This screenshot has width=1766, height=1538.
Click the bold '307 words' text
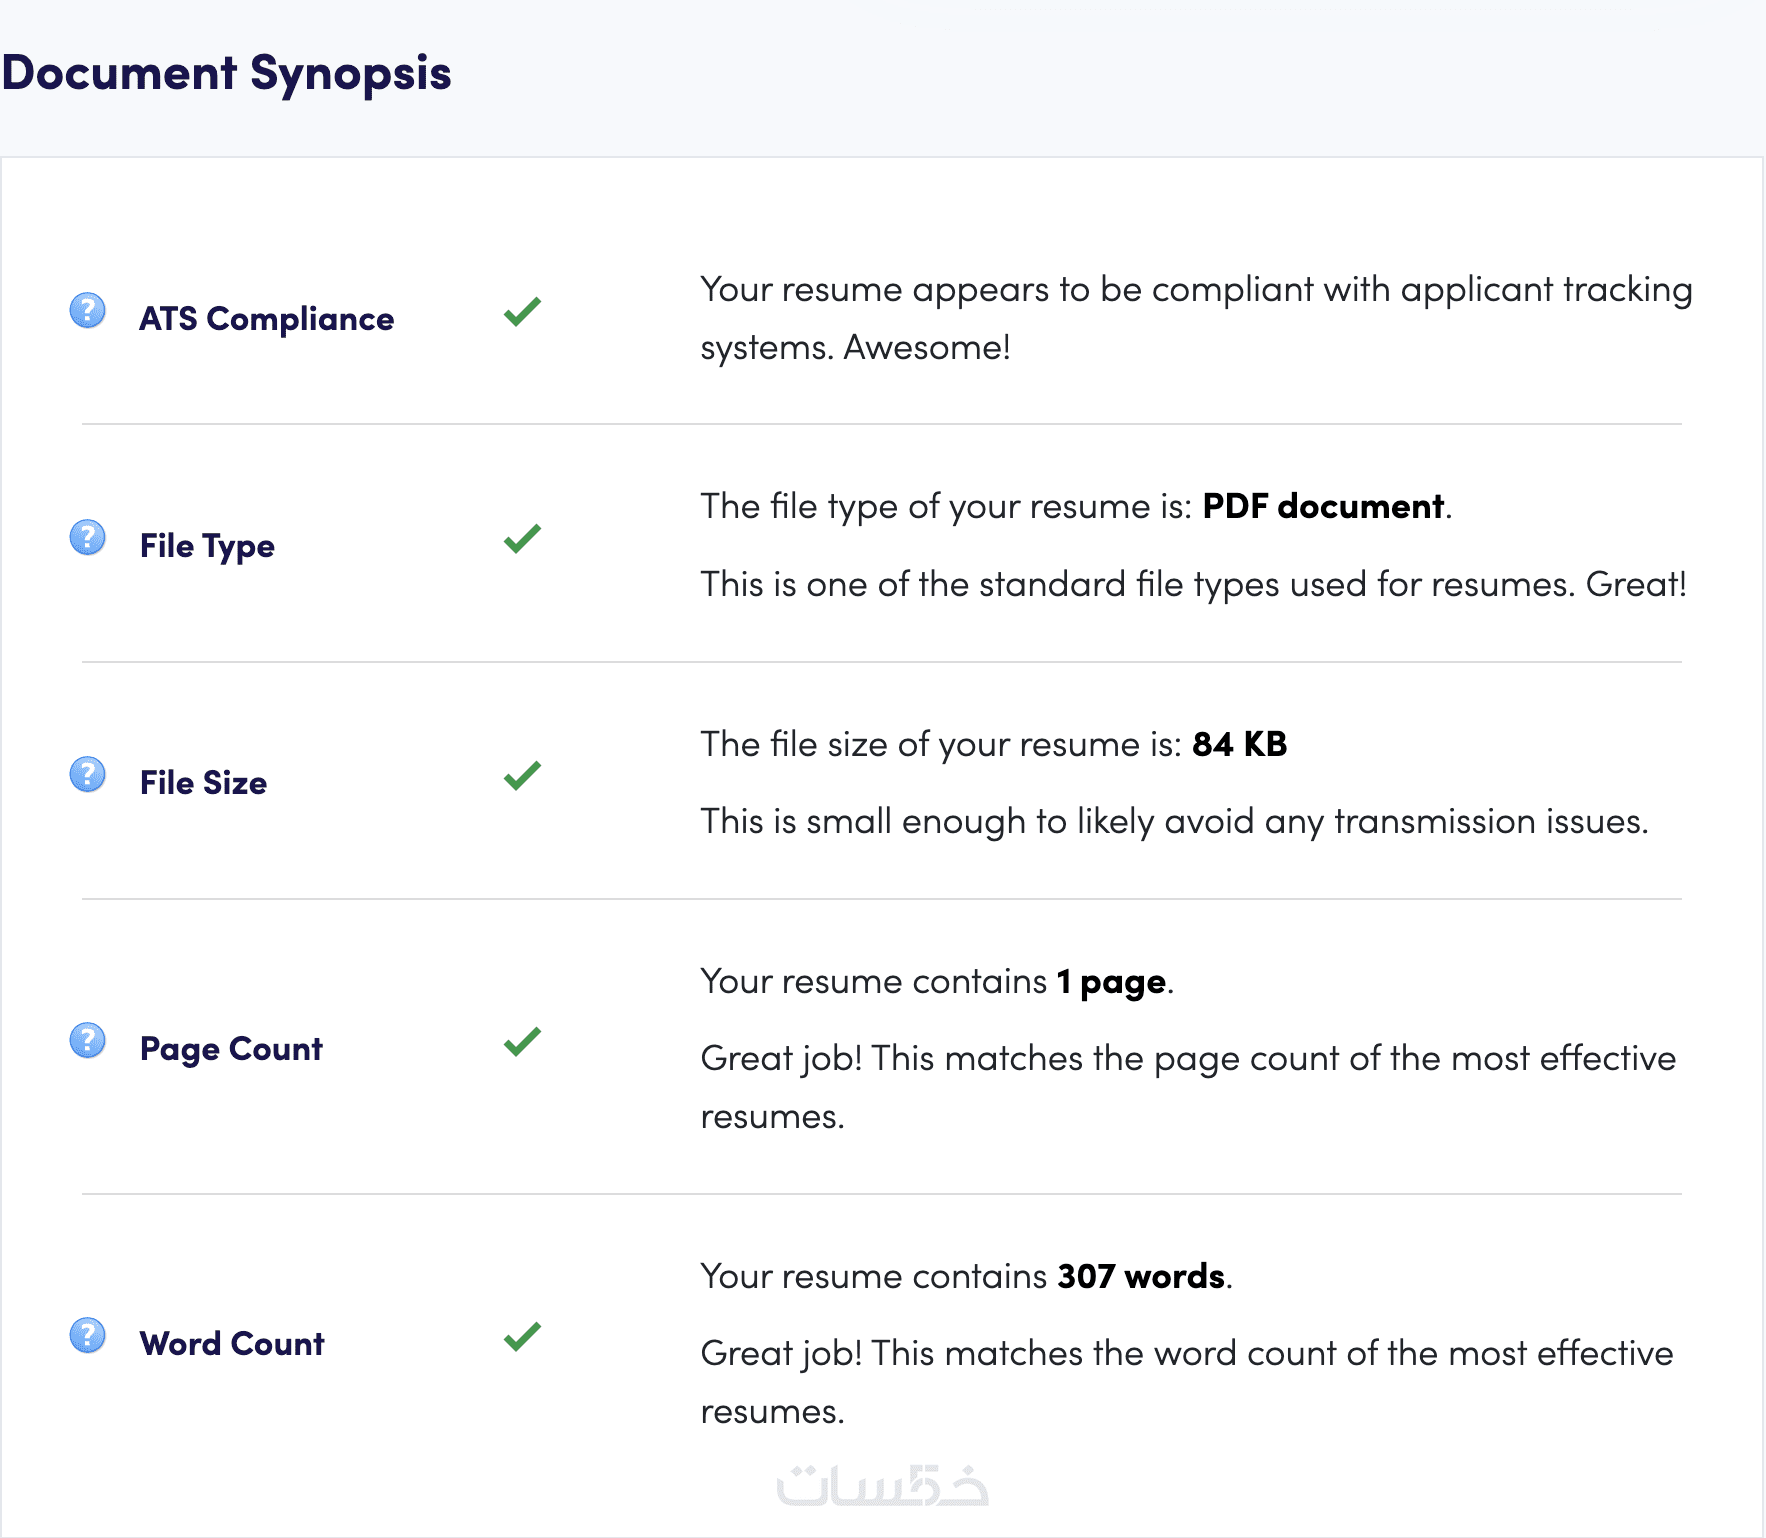click(x=1141, y=1277)
